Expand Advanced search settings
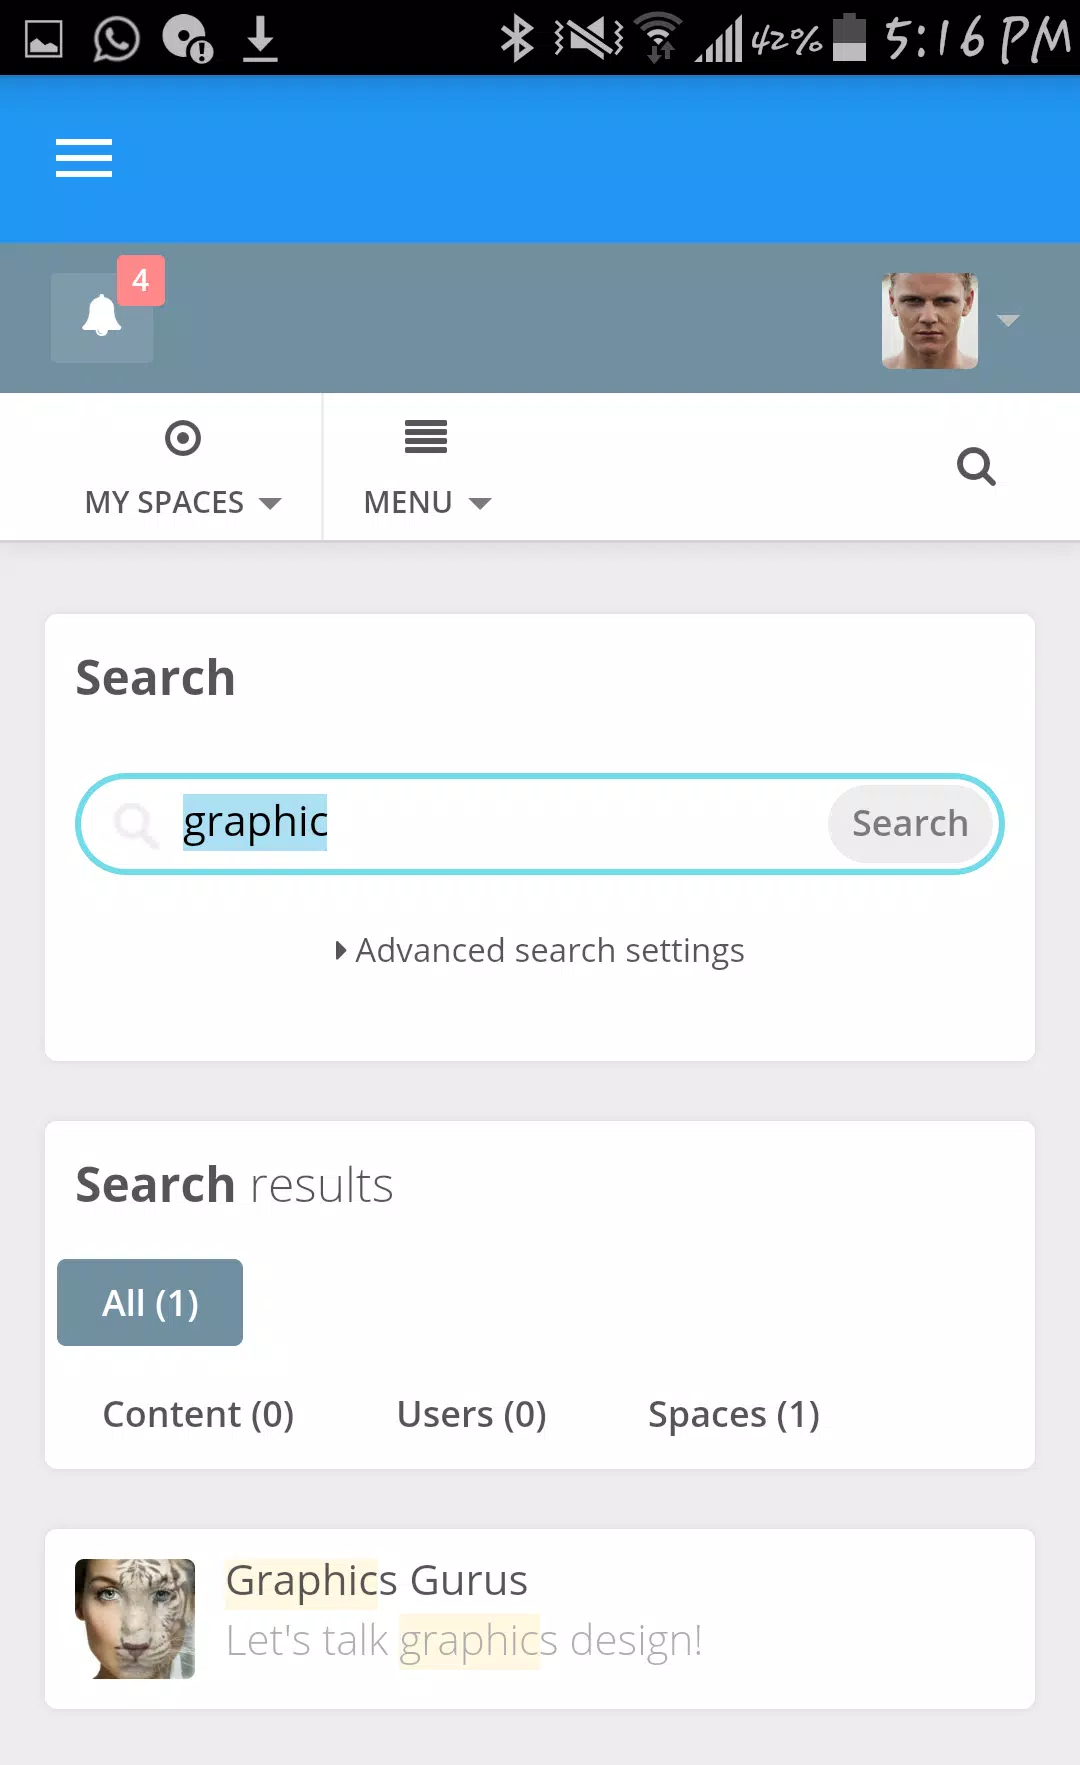Screen dimensions: 1080x1765 click(x=540, y=950)
